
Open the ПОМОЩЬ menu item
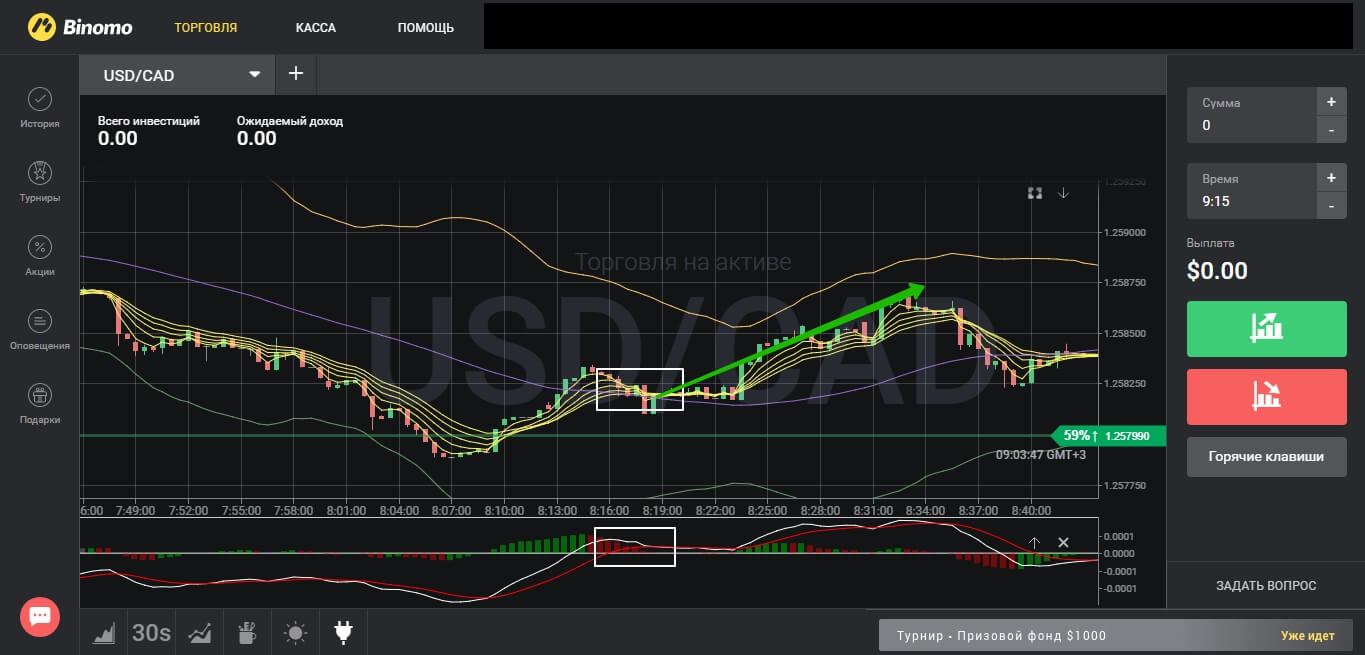[425, 27]
